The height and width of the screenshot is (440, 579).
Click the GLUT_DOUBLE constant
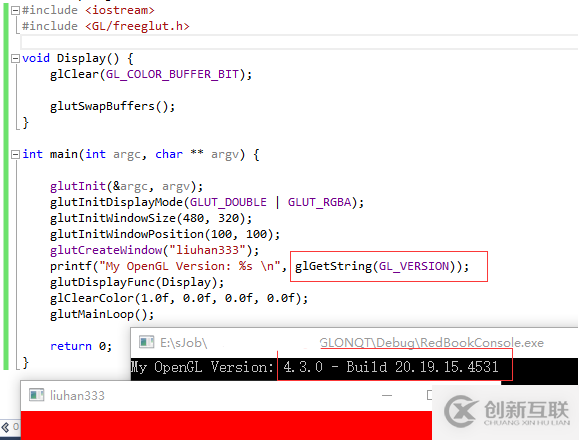pos(228,202)
